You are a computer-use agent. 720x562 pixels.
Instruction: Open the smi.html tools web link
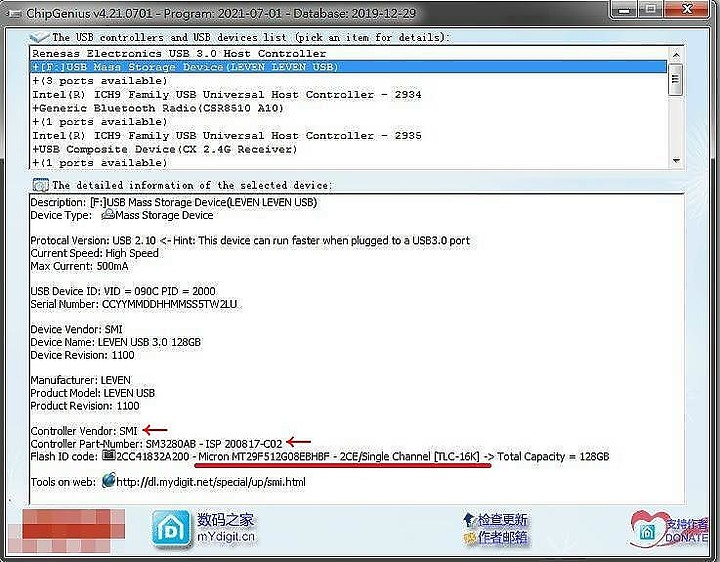coord(211,482)
